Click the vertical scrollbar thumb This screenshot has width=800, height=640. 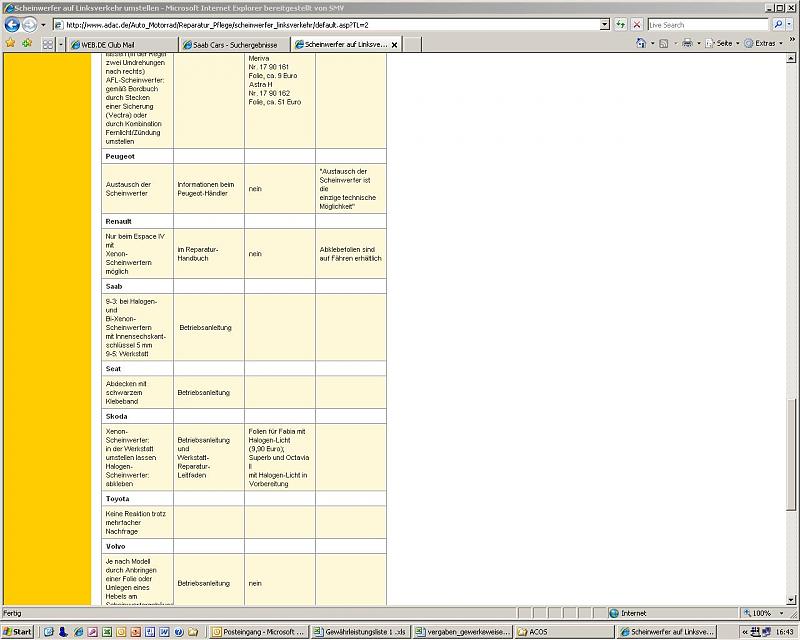pyautogui.click(x=791, y=454)
